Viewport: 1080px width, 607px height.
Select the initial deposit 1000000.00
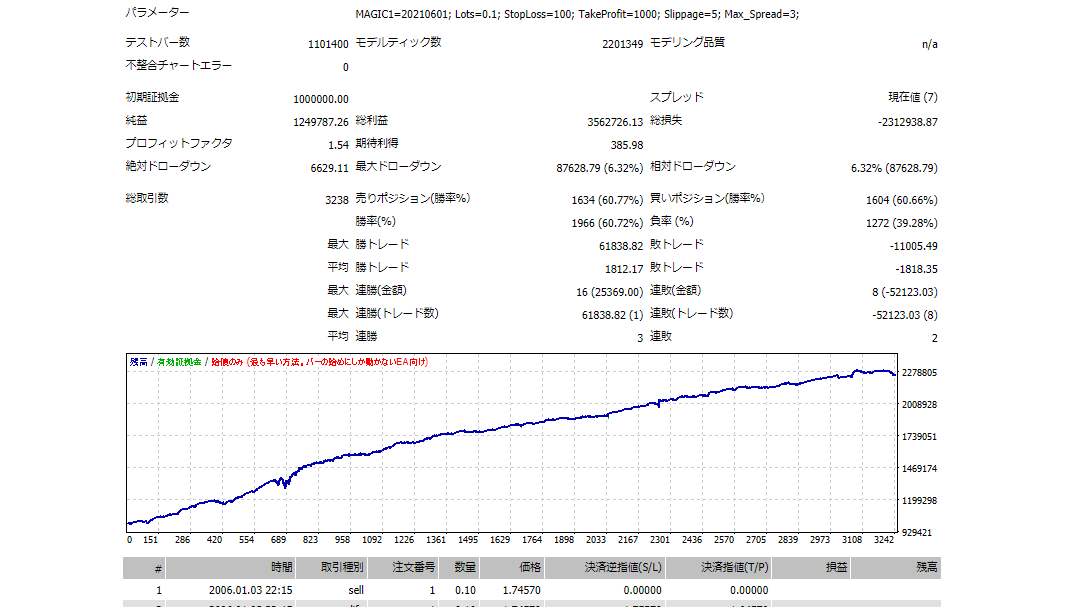[321, 99]
